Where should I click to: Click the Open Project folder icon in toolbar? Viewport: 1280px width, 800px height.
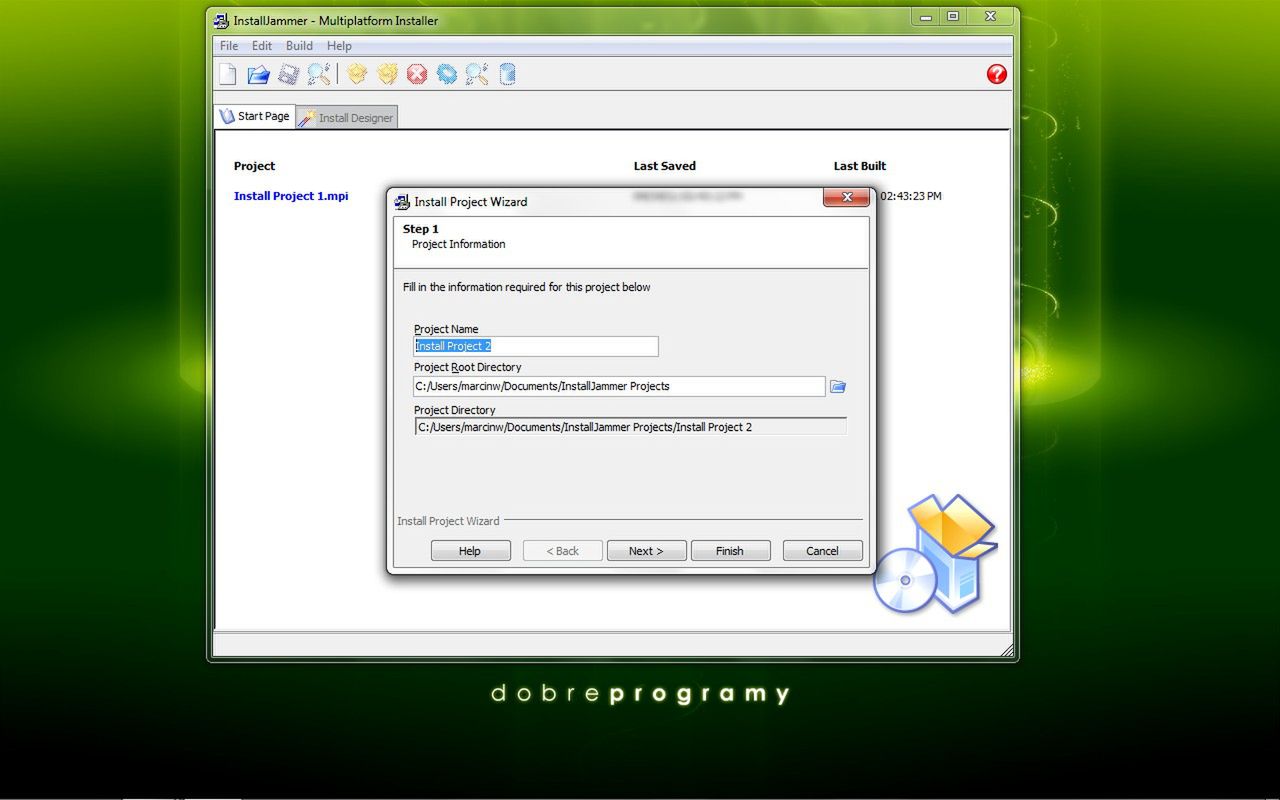(x=259, y=74)
